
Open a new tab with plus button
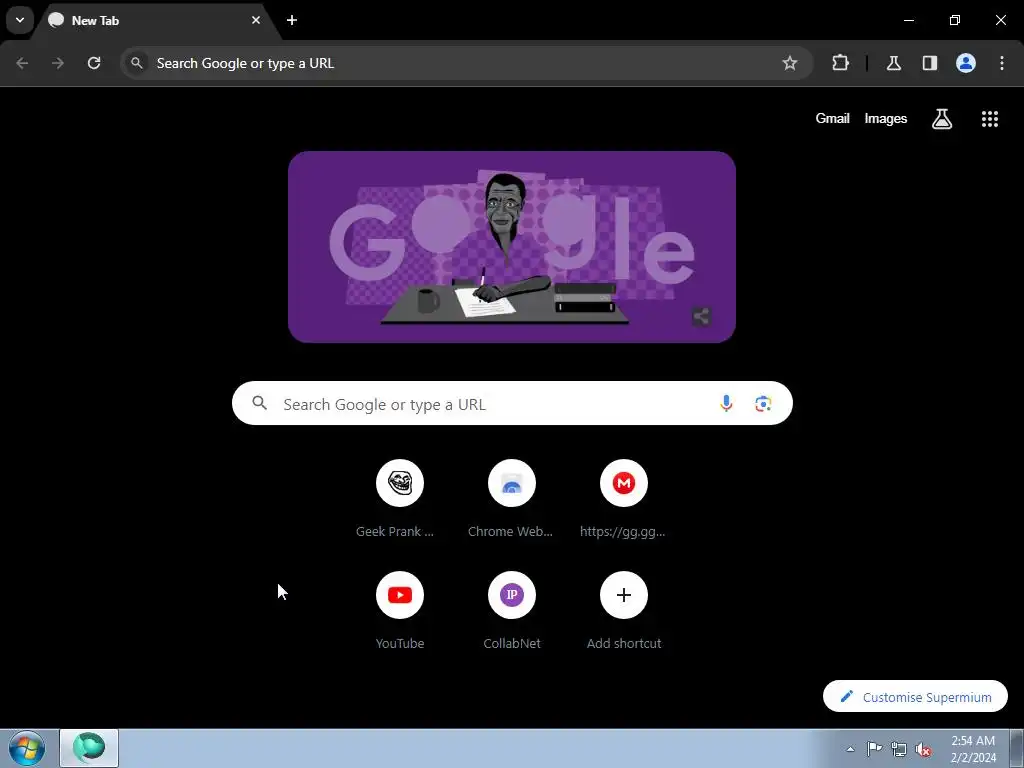pyautogui.click(x=292, y=20)
